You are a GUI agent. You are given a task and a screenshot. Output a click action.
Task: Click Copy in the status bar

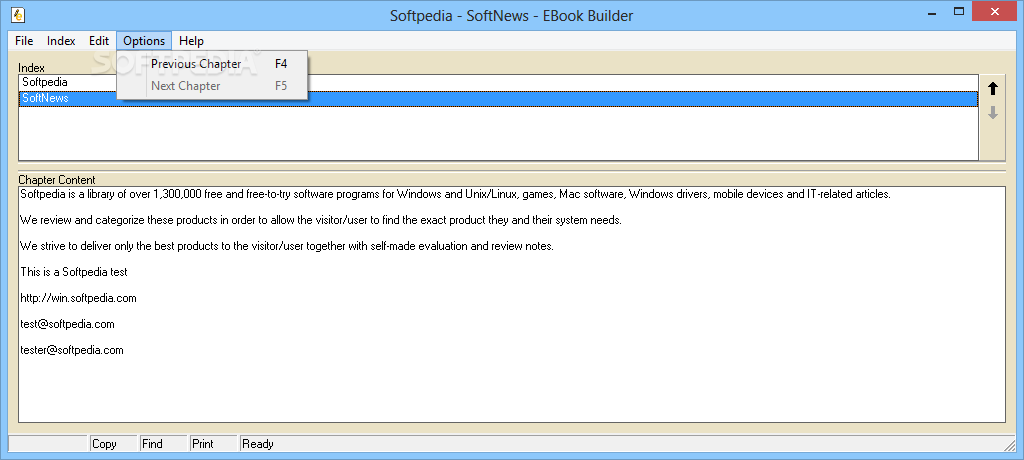(113, 444)
